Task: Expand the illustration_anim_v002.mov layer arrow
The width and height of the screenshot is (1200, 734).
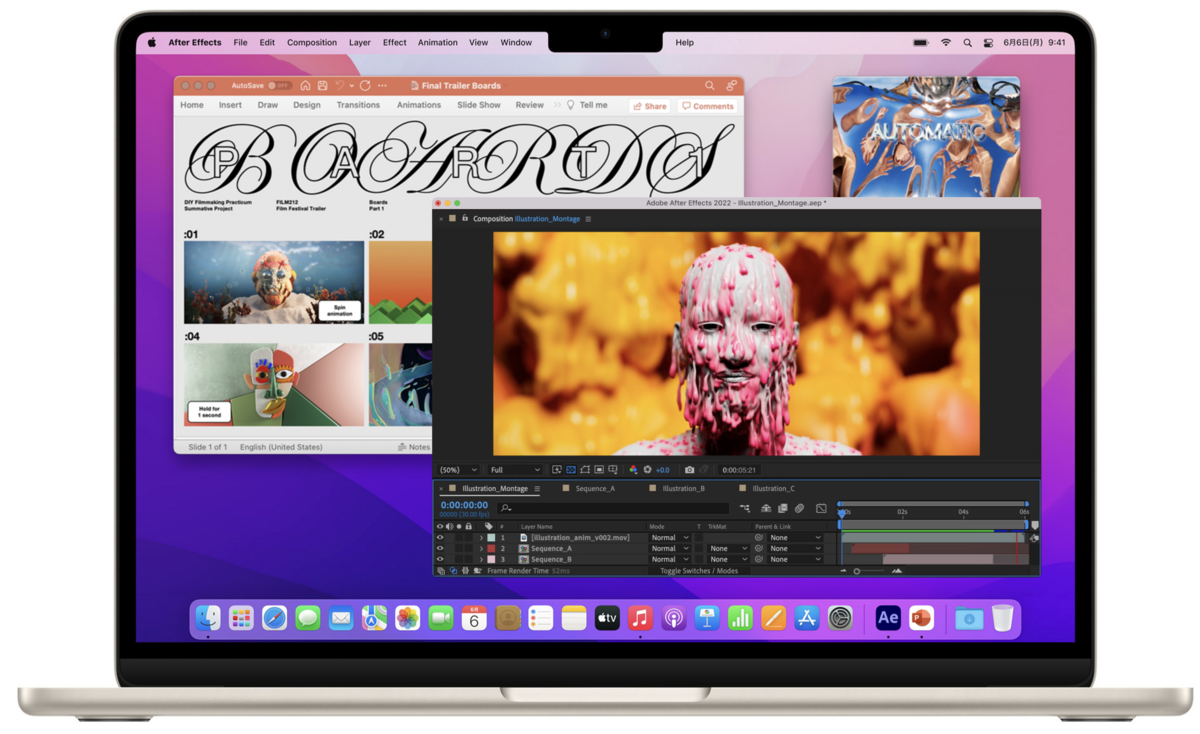Action: tap(481, 538)
